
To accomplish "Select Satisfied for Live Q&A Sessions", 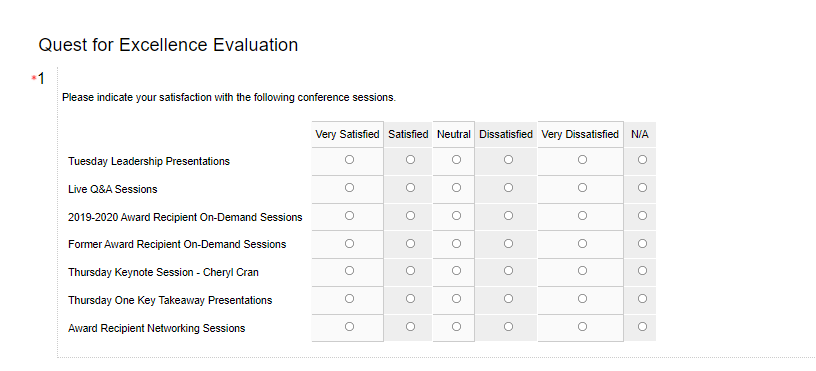I will (x=410, y=187).
